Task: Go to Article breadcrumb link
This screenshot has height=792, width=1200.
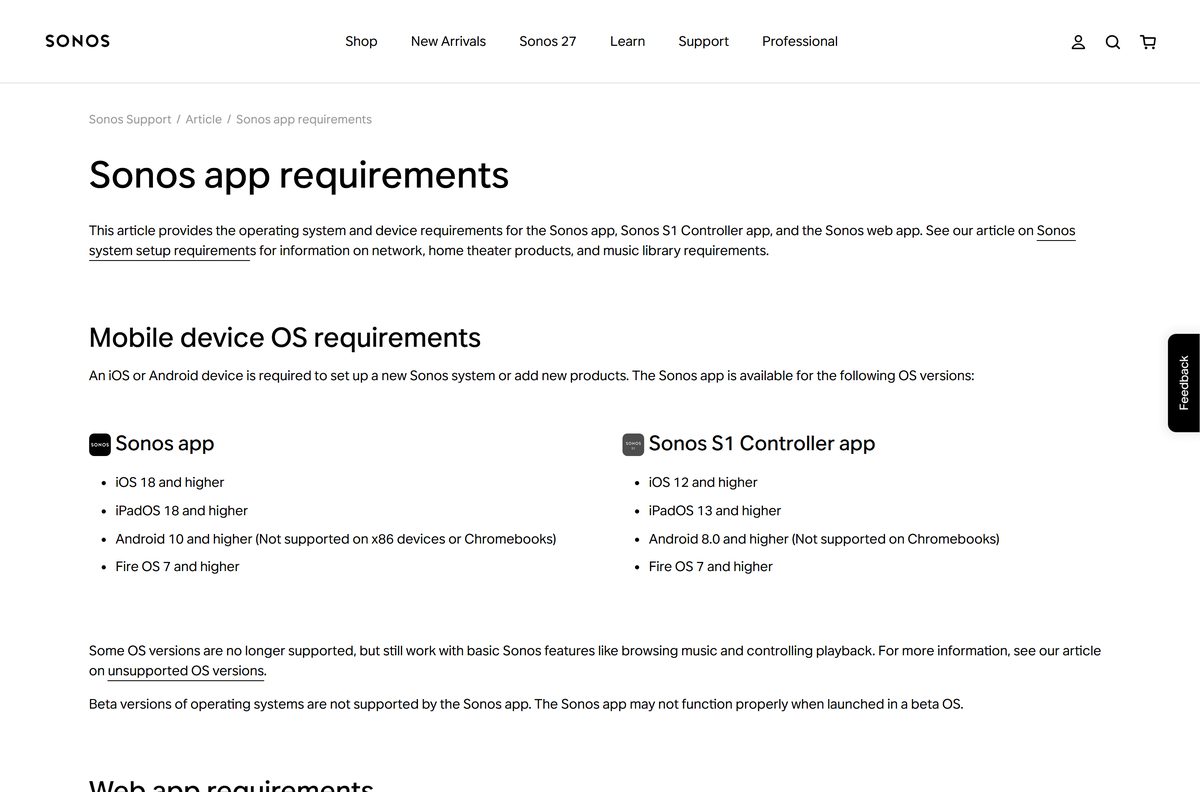Action: pos(203,119)
